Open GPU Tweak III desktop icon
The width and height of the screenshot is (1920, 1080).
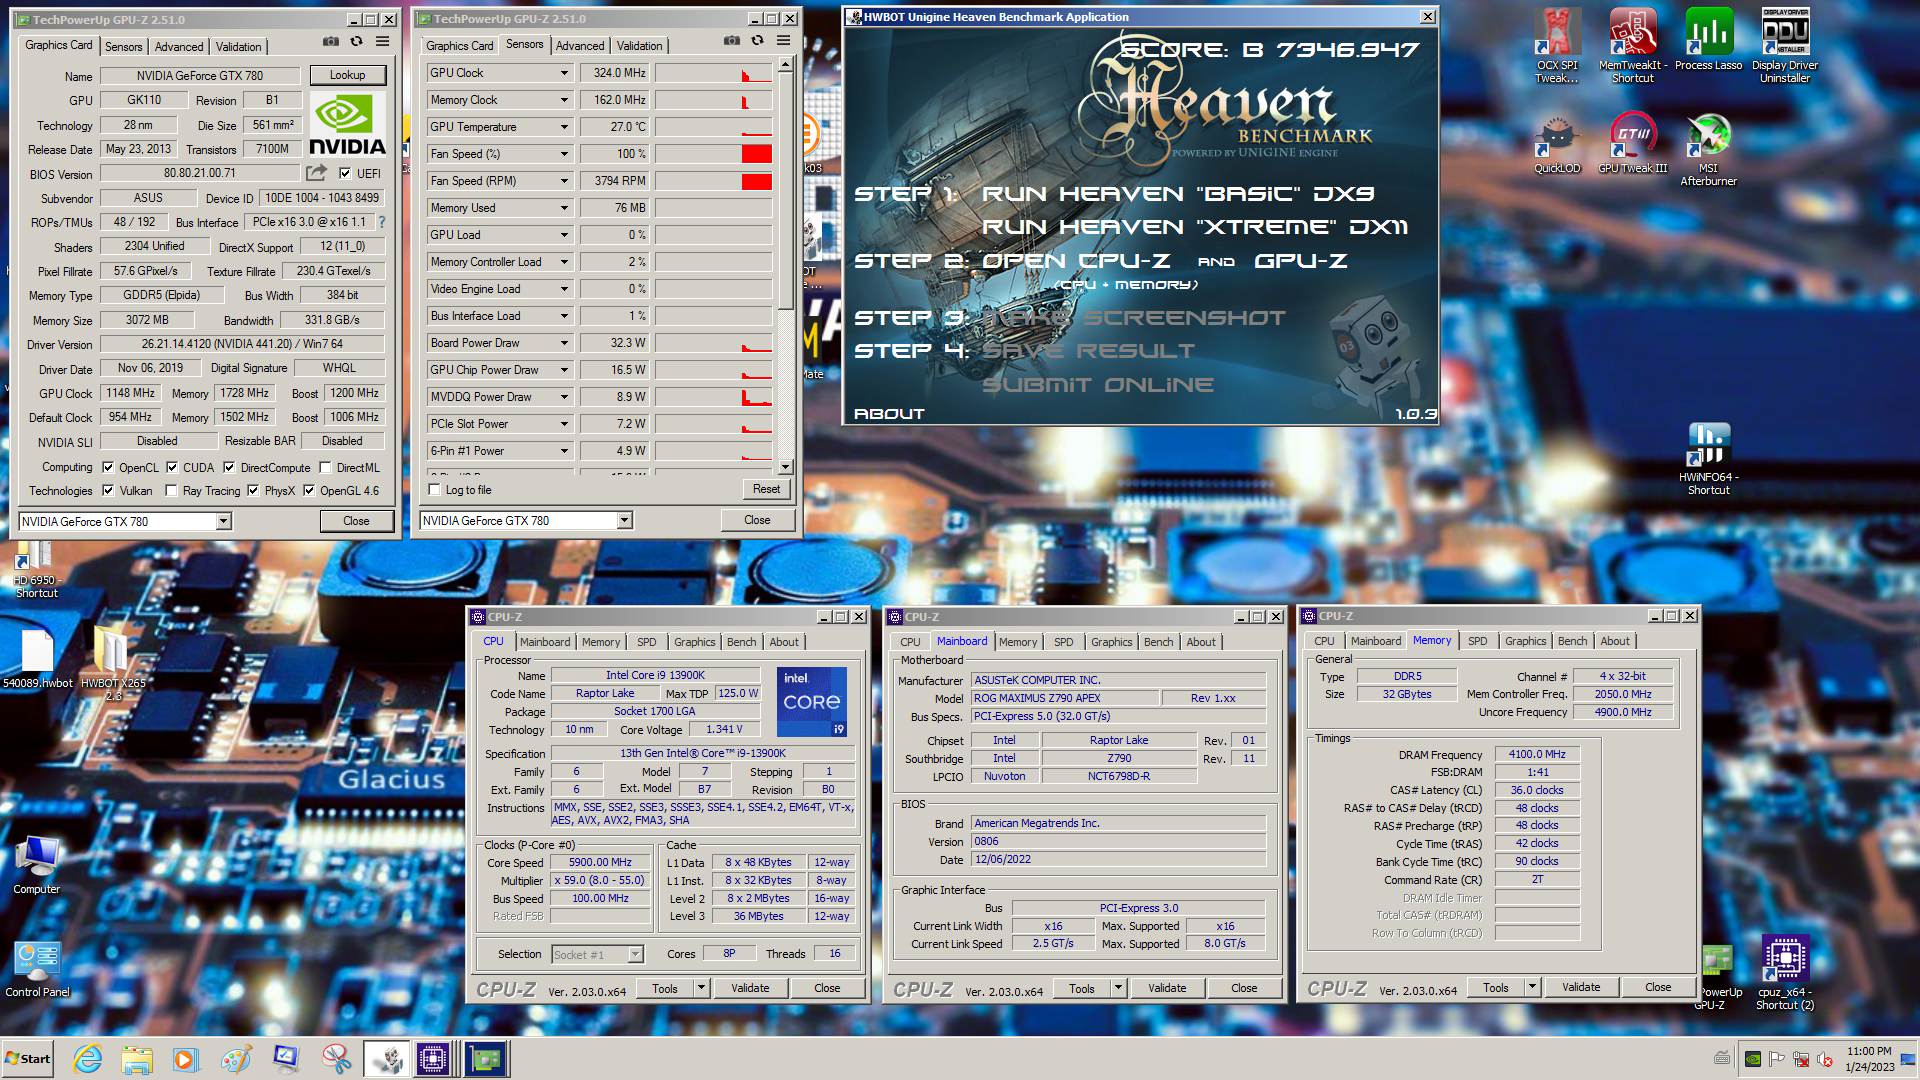pos(1632,143)
